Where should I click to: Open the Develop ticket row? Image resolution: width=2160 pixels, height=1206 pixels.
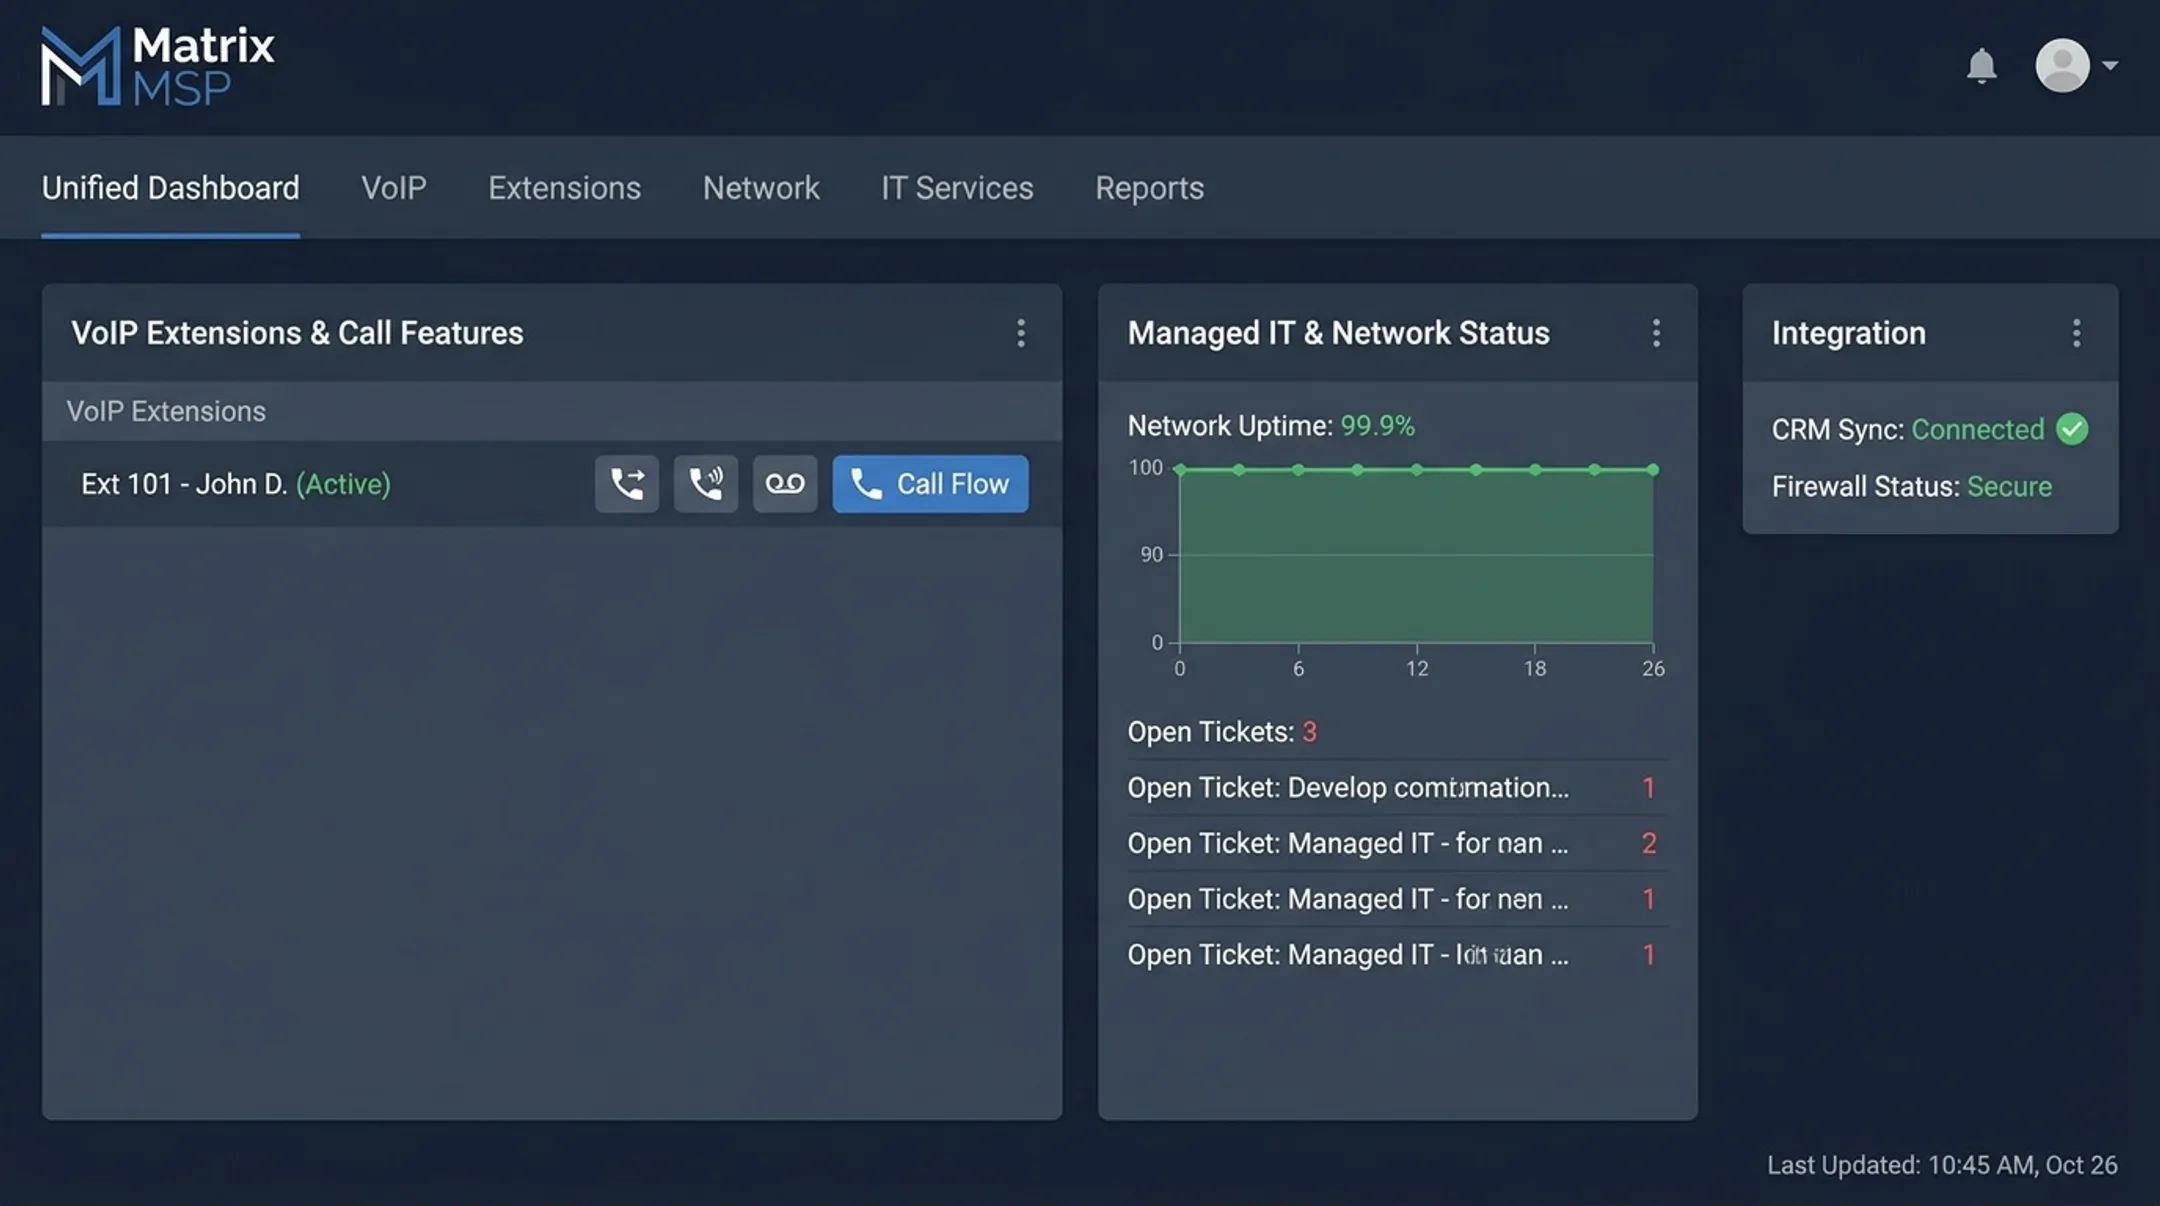pyautogui.click(x=1397, y=788)
